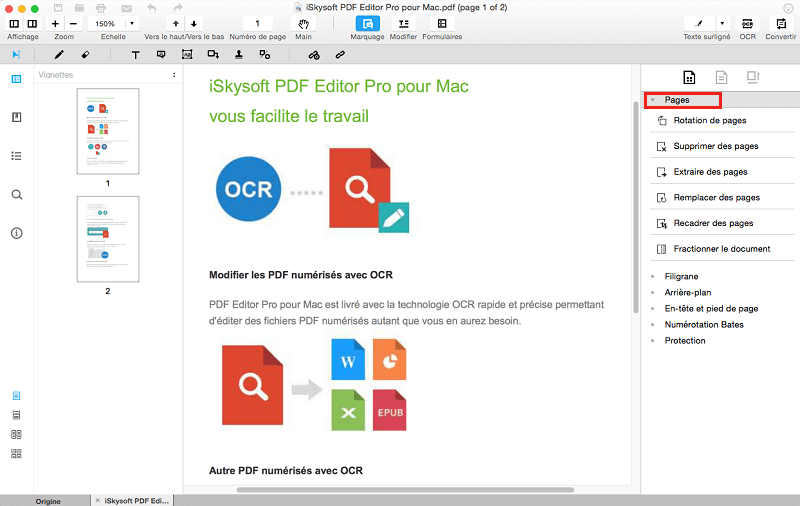Viewport: 800px width, 506px height.
Task: Expand the Filigrane section
Action: [x=653, y=276]
